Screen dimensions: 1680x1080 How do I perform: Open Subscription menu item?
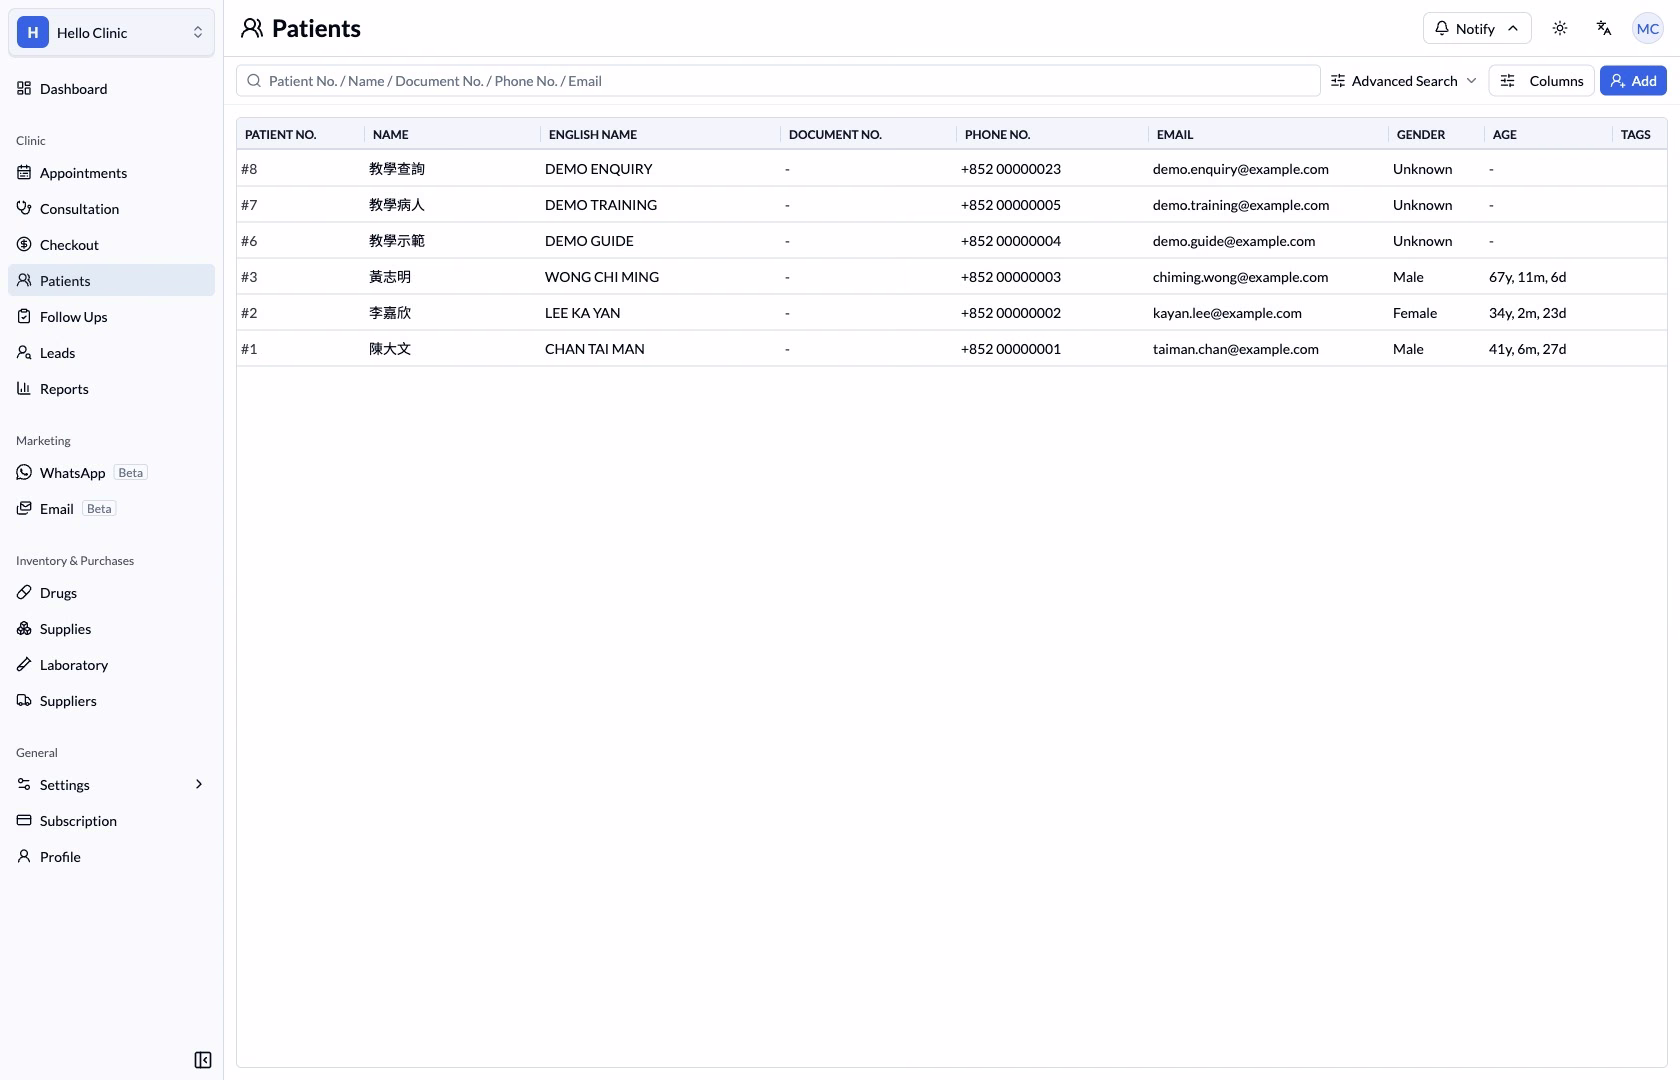112,820
